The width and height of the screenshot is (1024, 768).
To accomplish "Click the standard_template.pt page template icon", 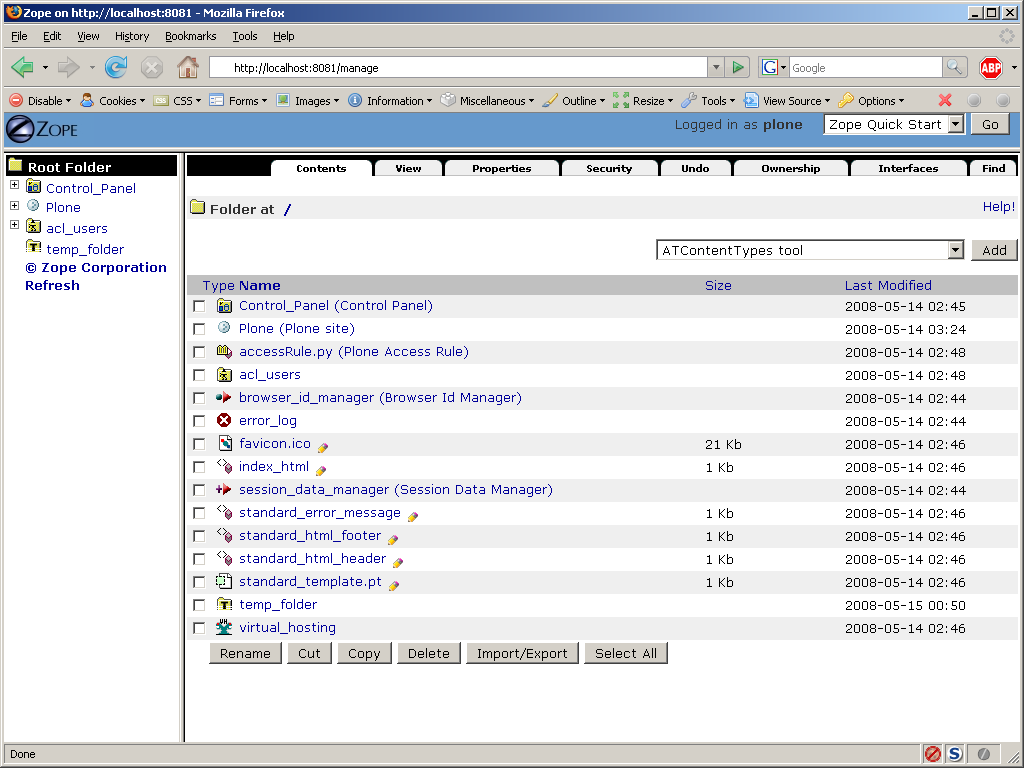I will pos(224,581).
